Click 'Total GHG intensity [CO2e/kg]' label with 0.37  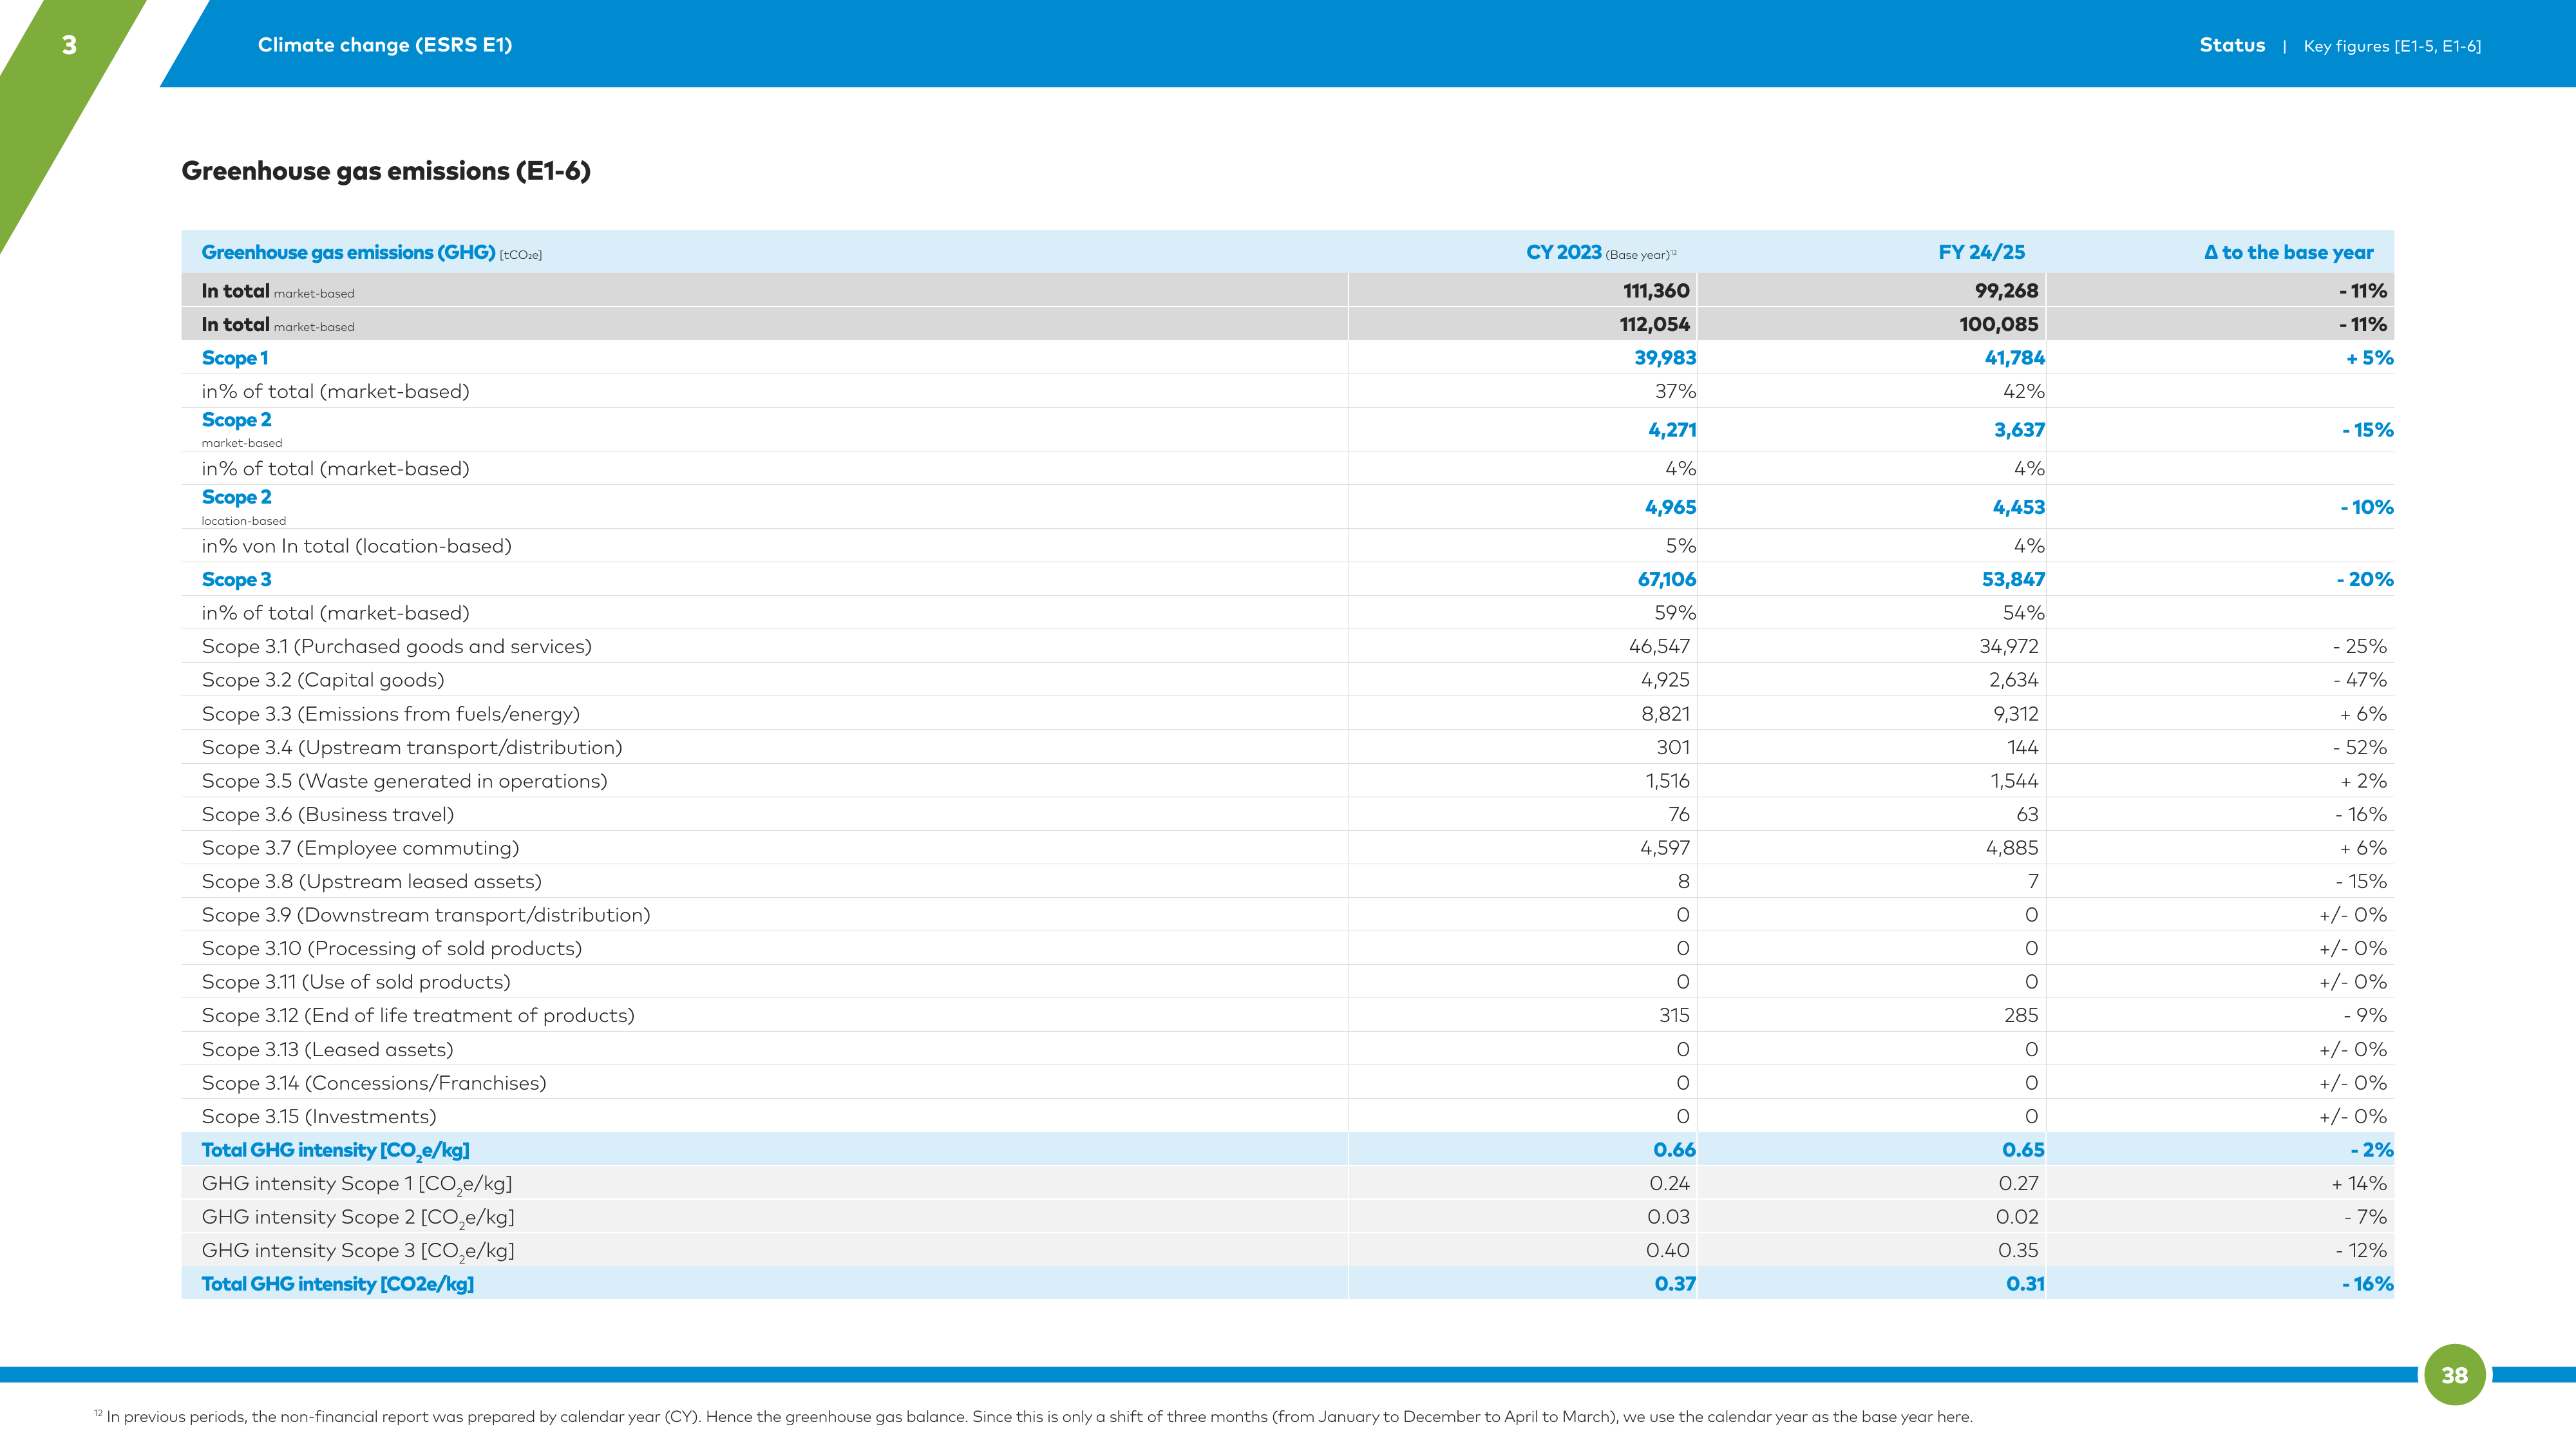point(338,1284)
